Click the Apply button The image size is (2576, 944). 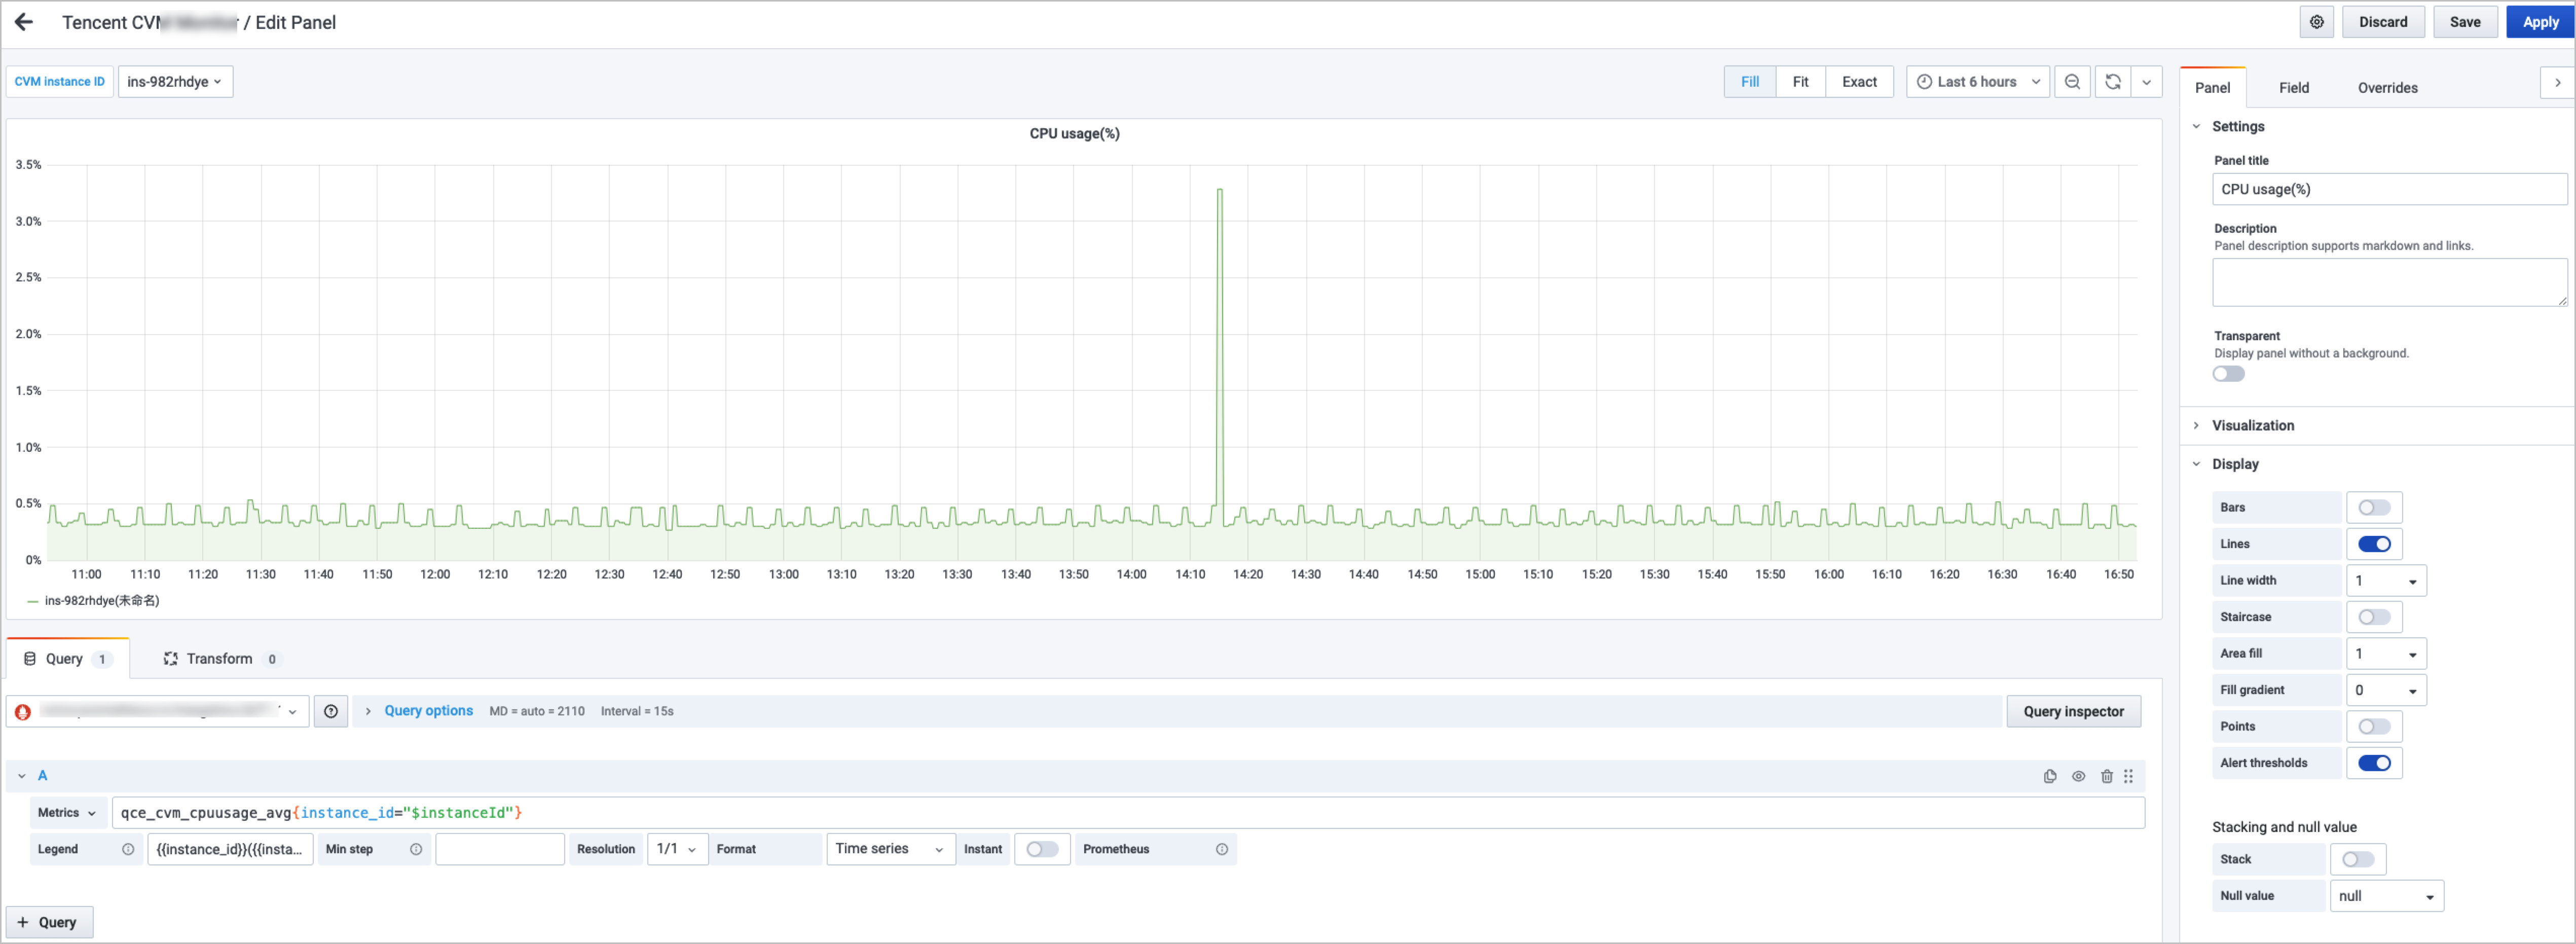click(x=2540, y=21)
